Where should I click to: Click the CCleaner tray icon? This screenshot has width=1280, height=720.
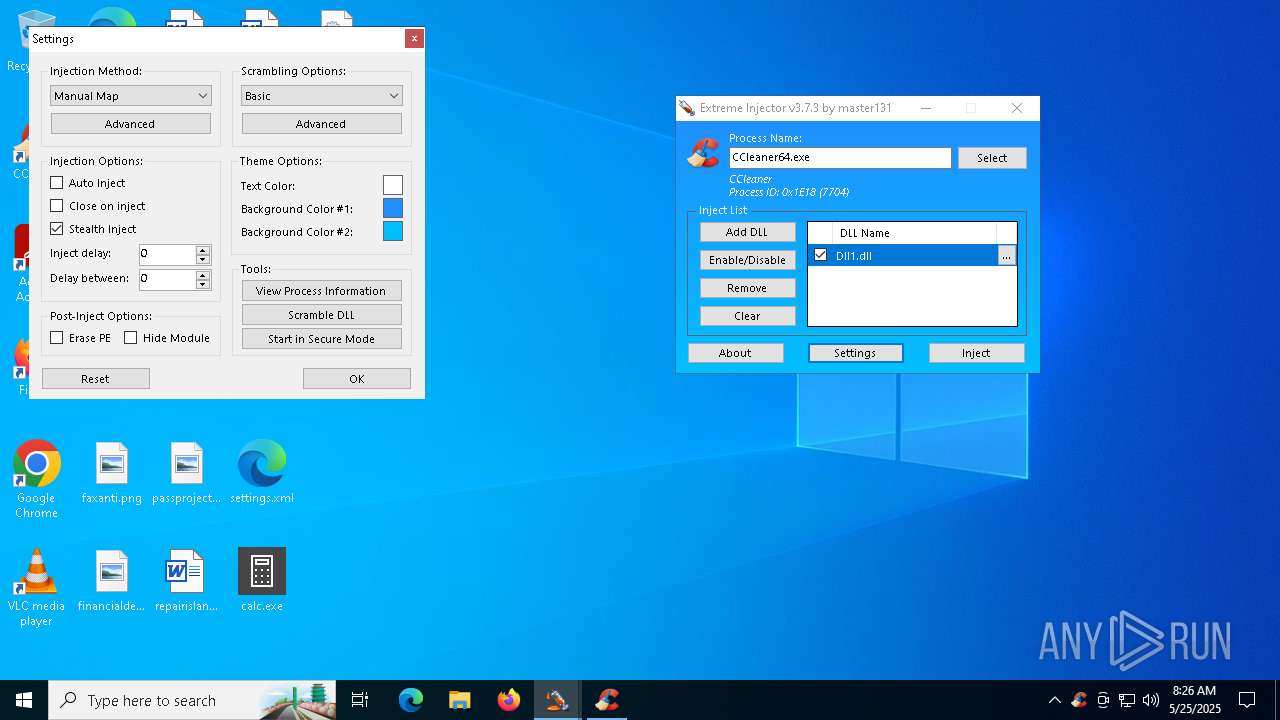coord(1079,700)
